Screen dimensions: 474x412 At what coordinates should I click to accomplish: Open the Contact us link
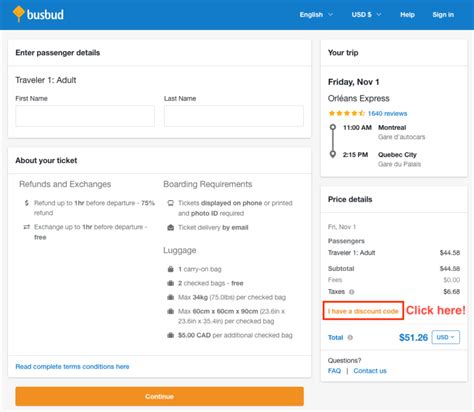coord(370,371)
